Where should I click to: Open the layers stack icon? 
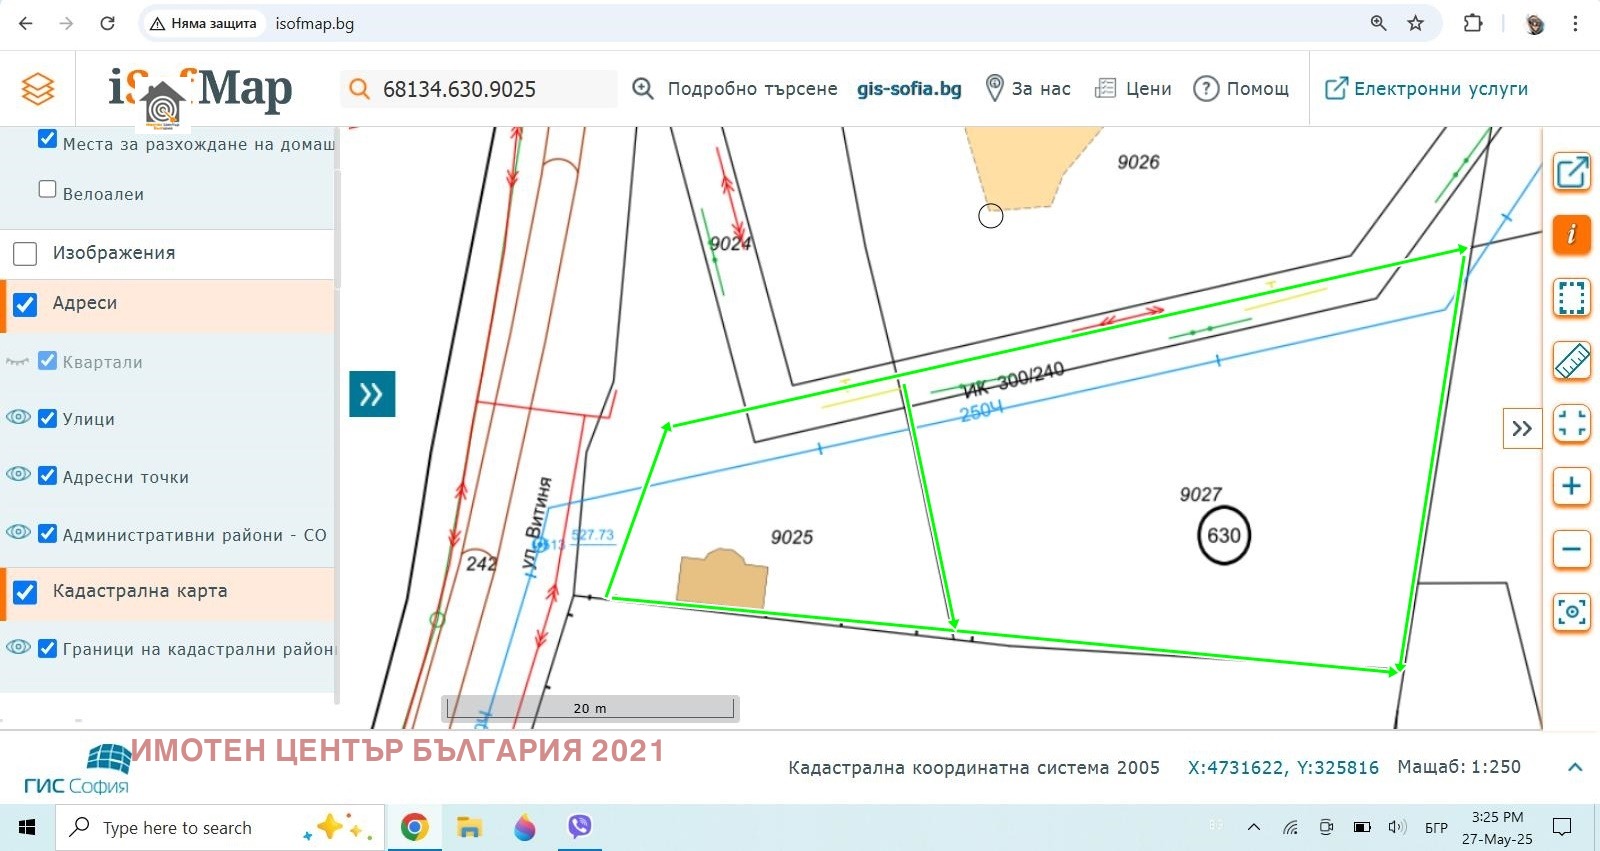(x=38, y=89)
